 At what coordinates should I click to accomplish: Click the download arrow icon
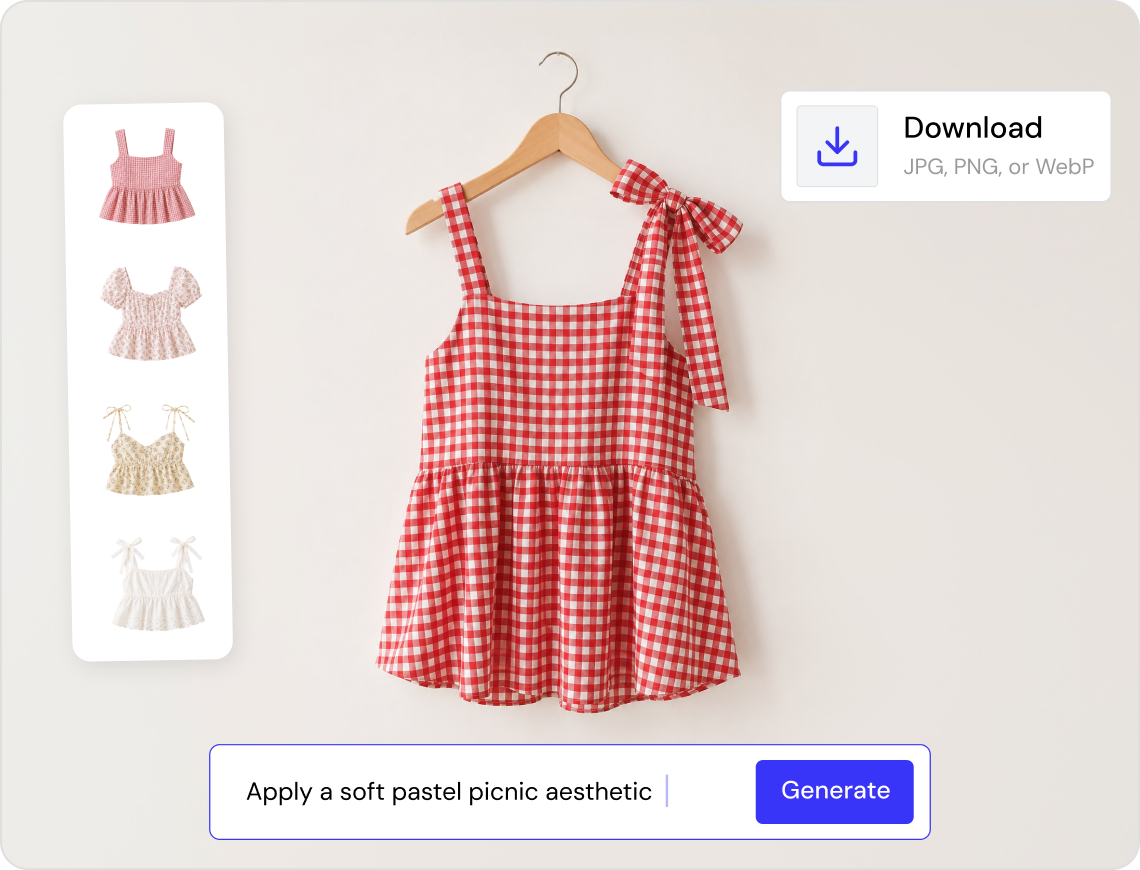837,146
